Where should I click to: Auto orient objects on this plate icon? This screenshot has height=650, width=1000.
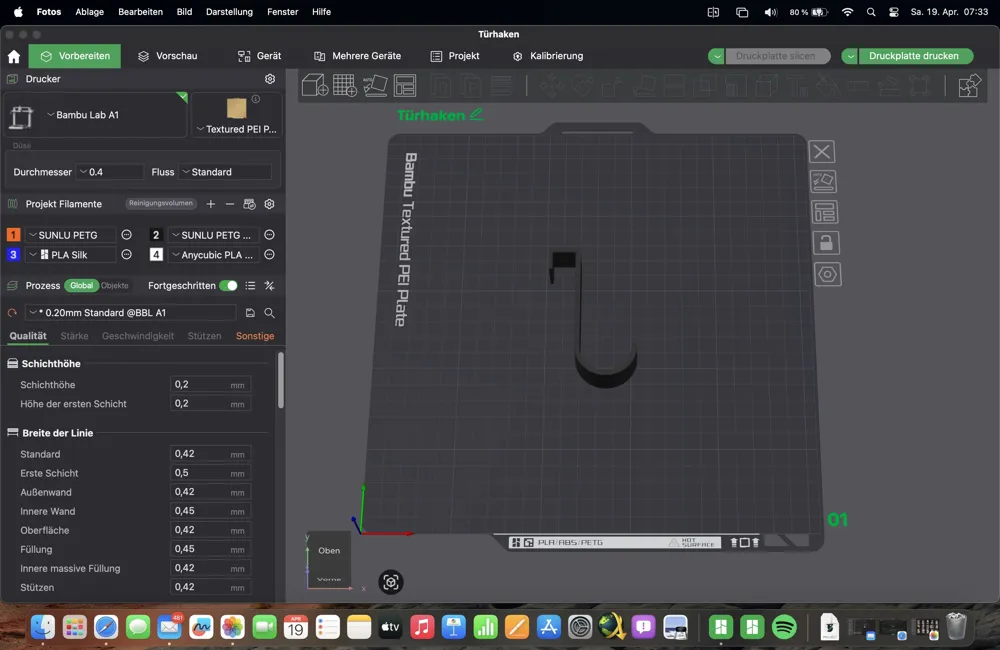coord(823,182)
